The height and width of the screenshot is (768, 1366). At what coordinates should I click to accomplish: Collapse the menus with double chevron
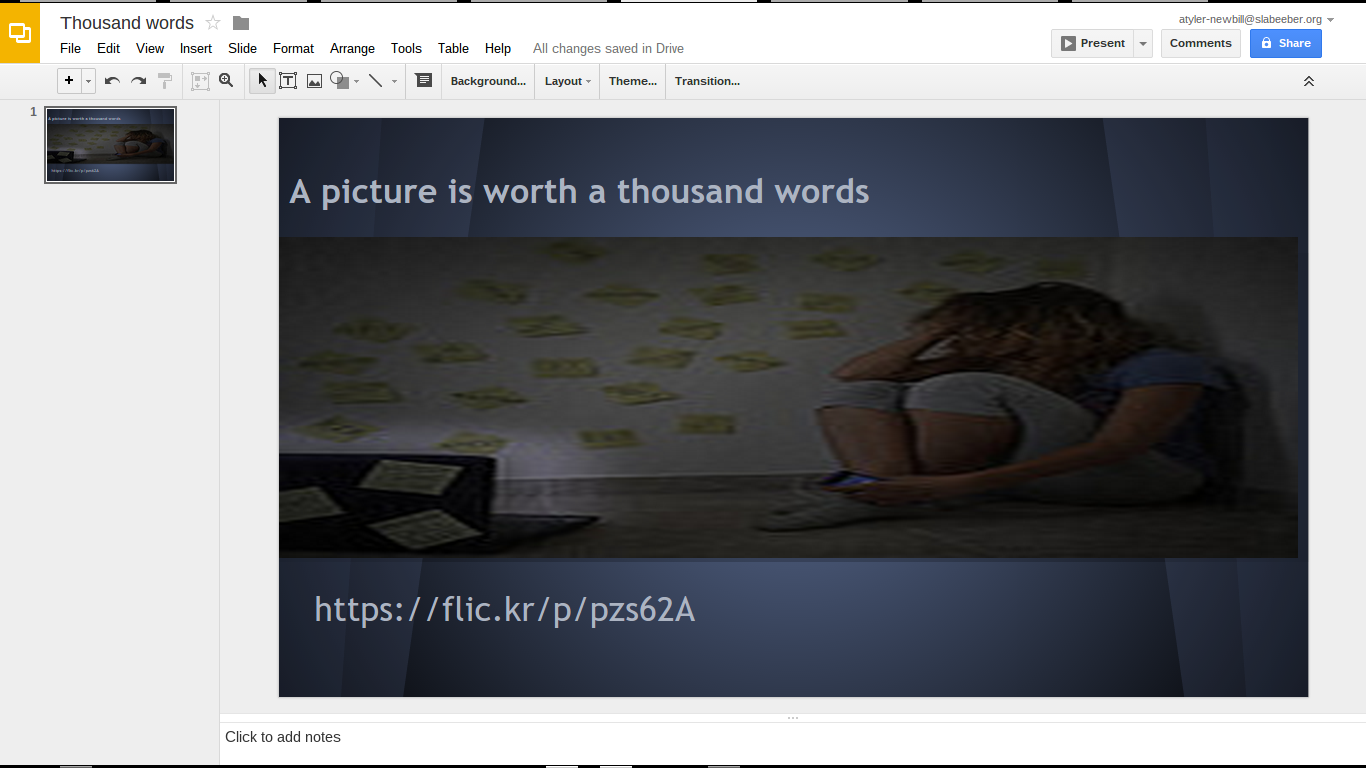pyautogui.click(x=1308, y=81)
